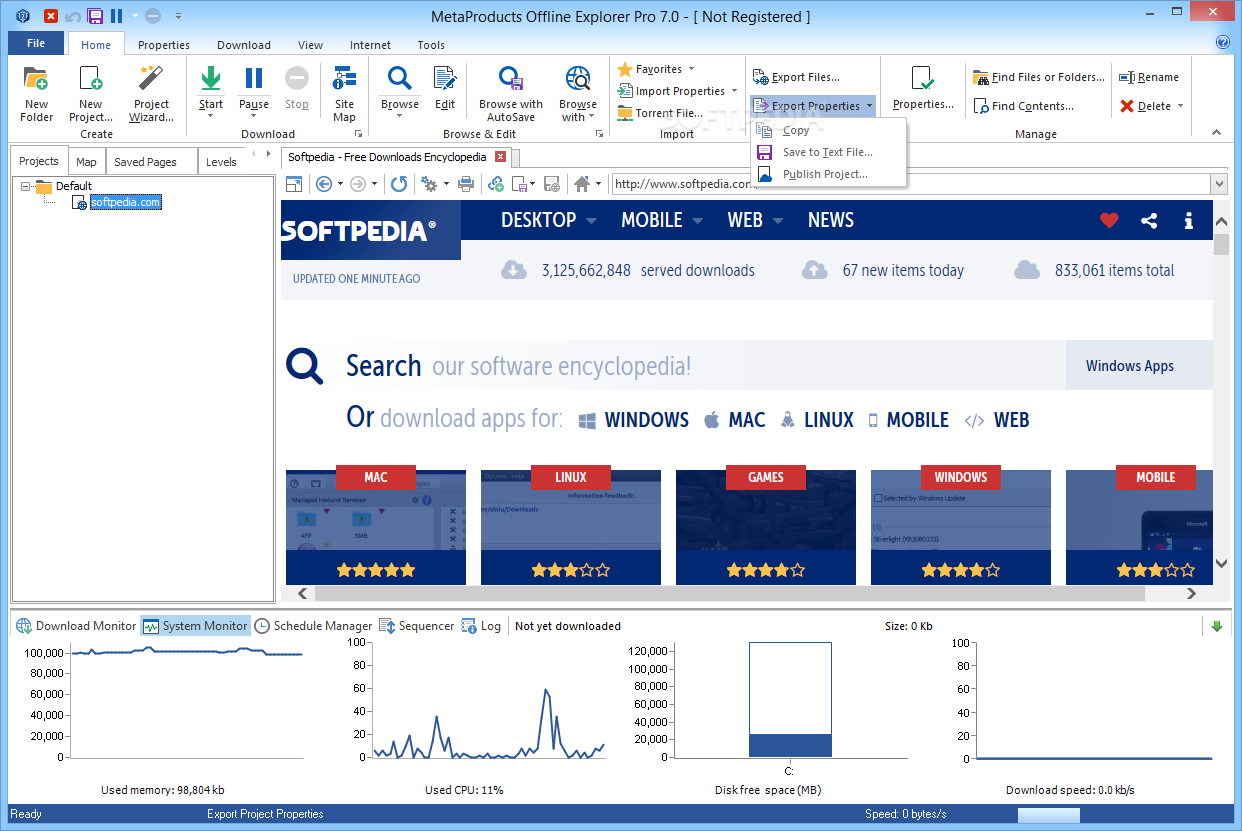Go to the browser home page
Screen dimensions: 1242x831
pyautogui.click(x=582, y=184)
